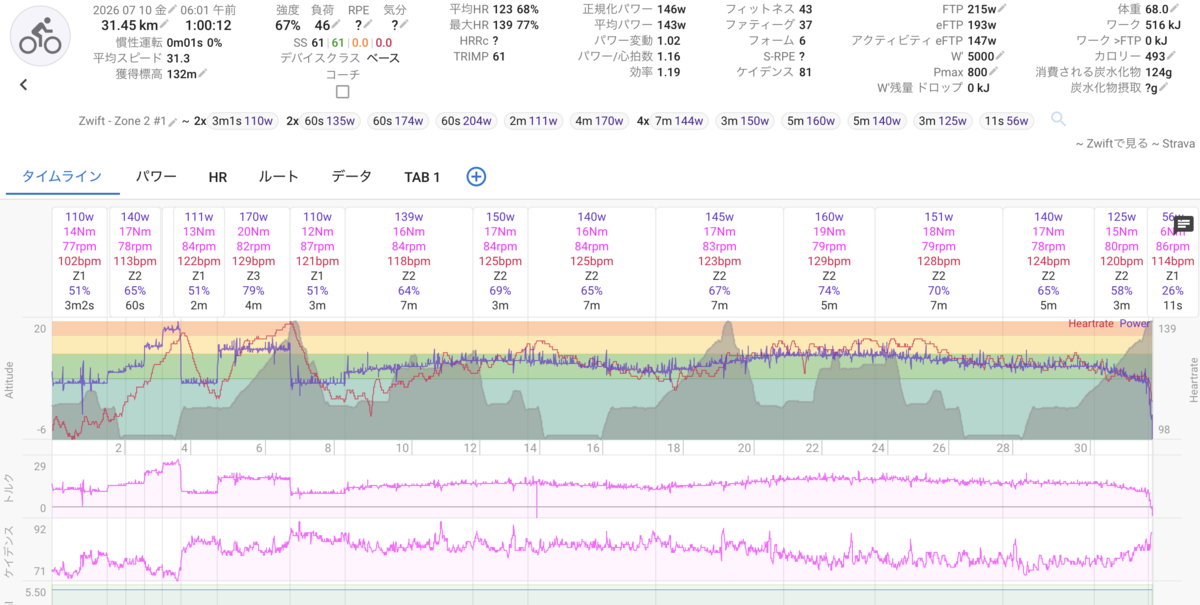The image size is (1200, 605).
Task: Select the 3m 150w interval chip
Action: coord(745,121)
